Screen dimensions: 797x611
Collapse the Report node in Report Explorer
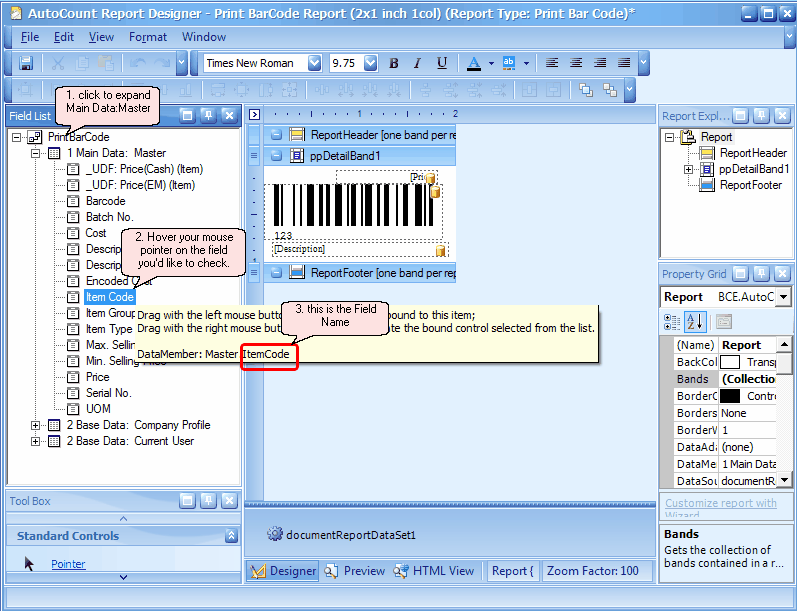tap(669, 137)
